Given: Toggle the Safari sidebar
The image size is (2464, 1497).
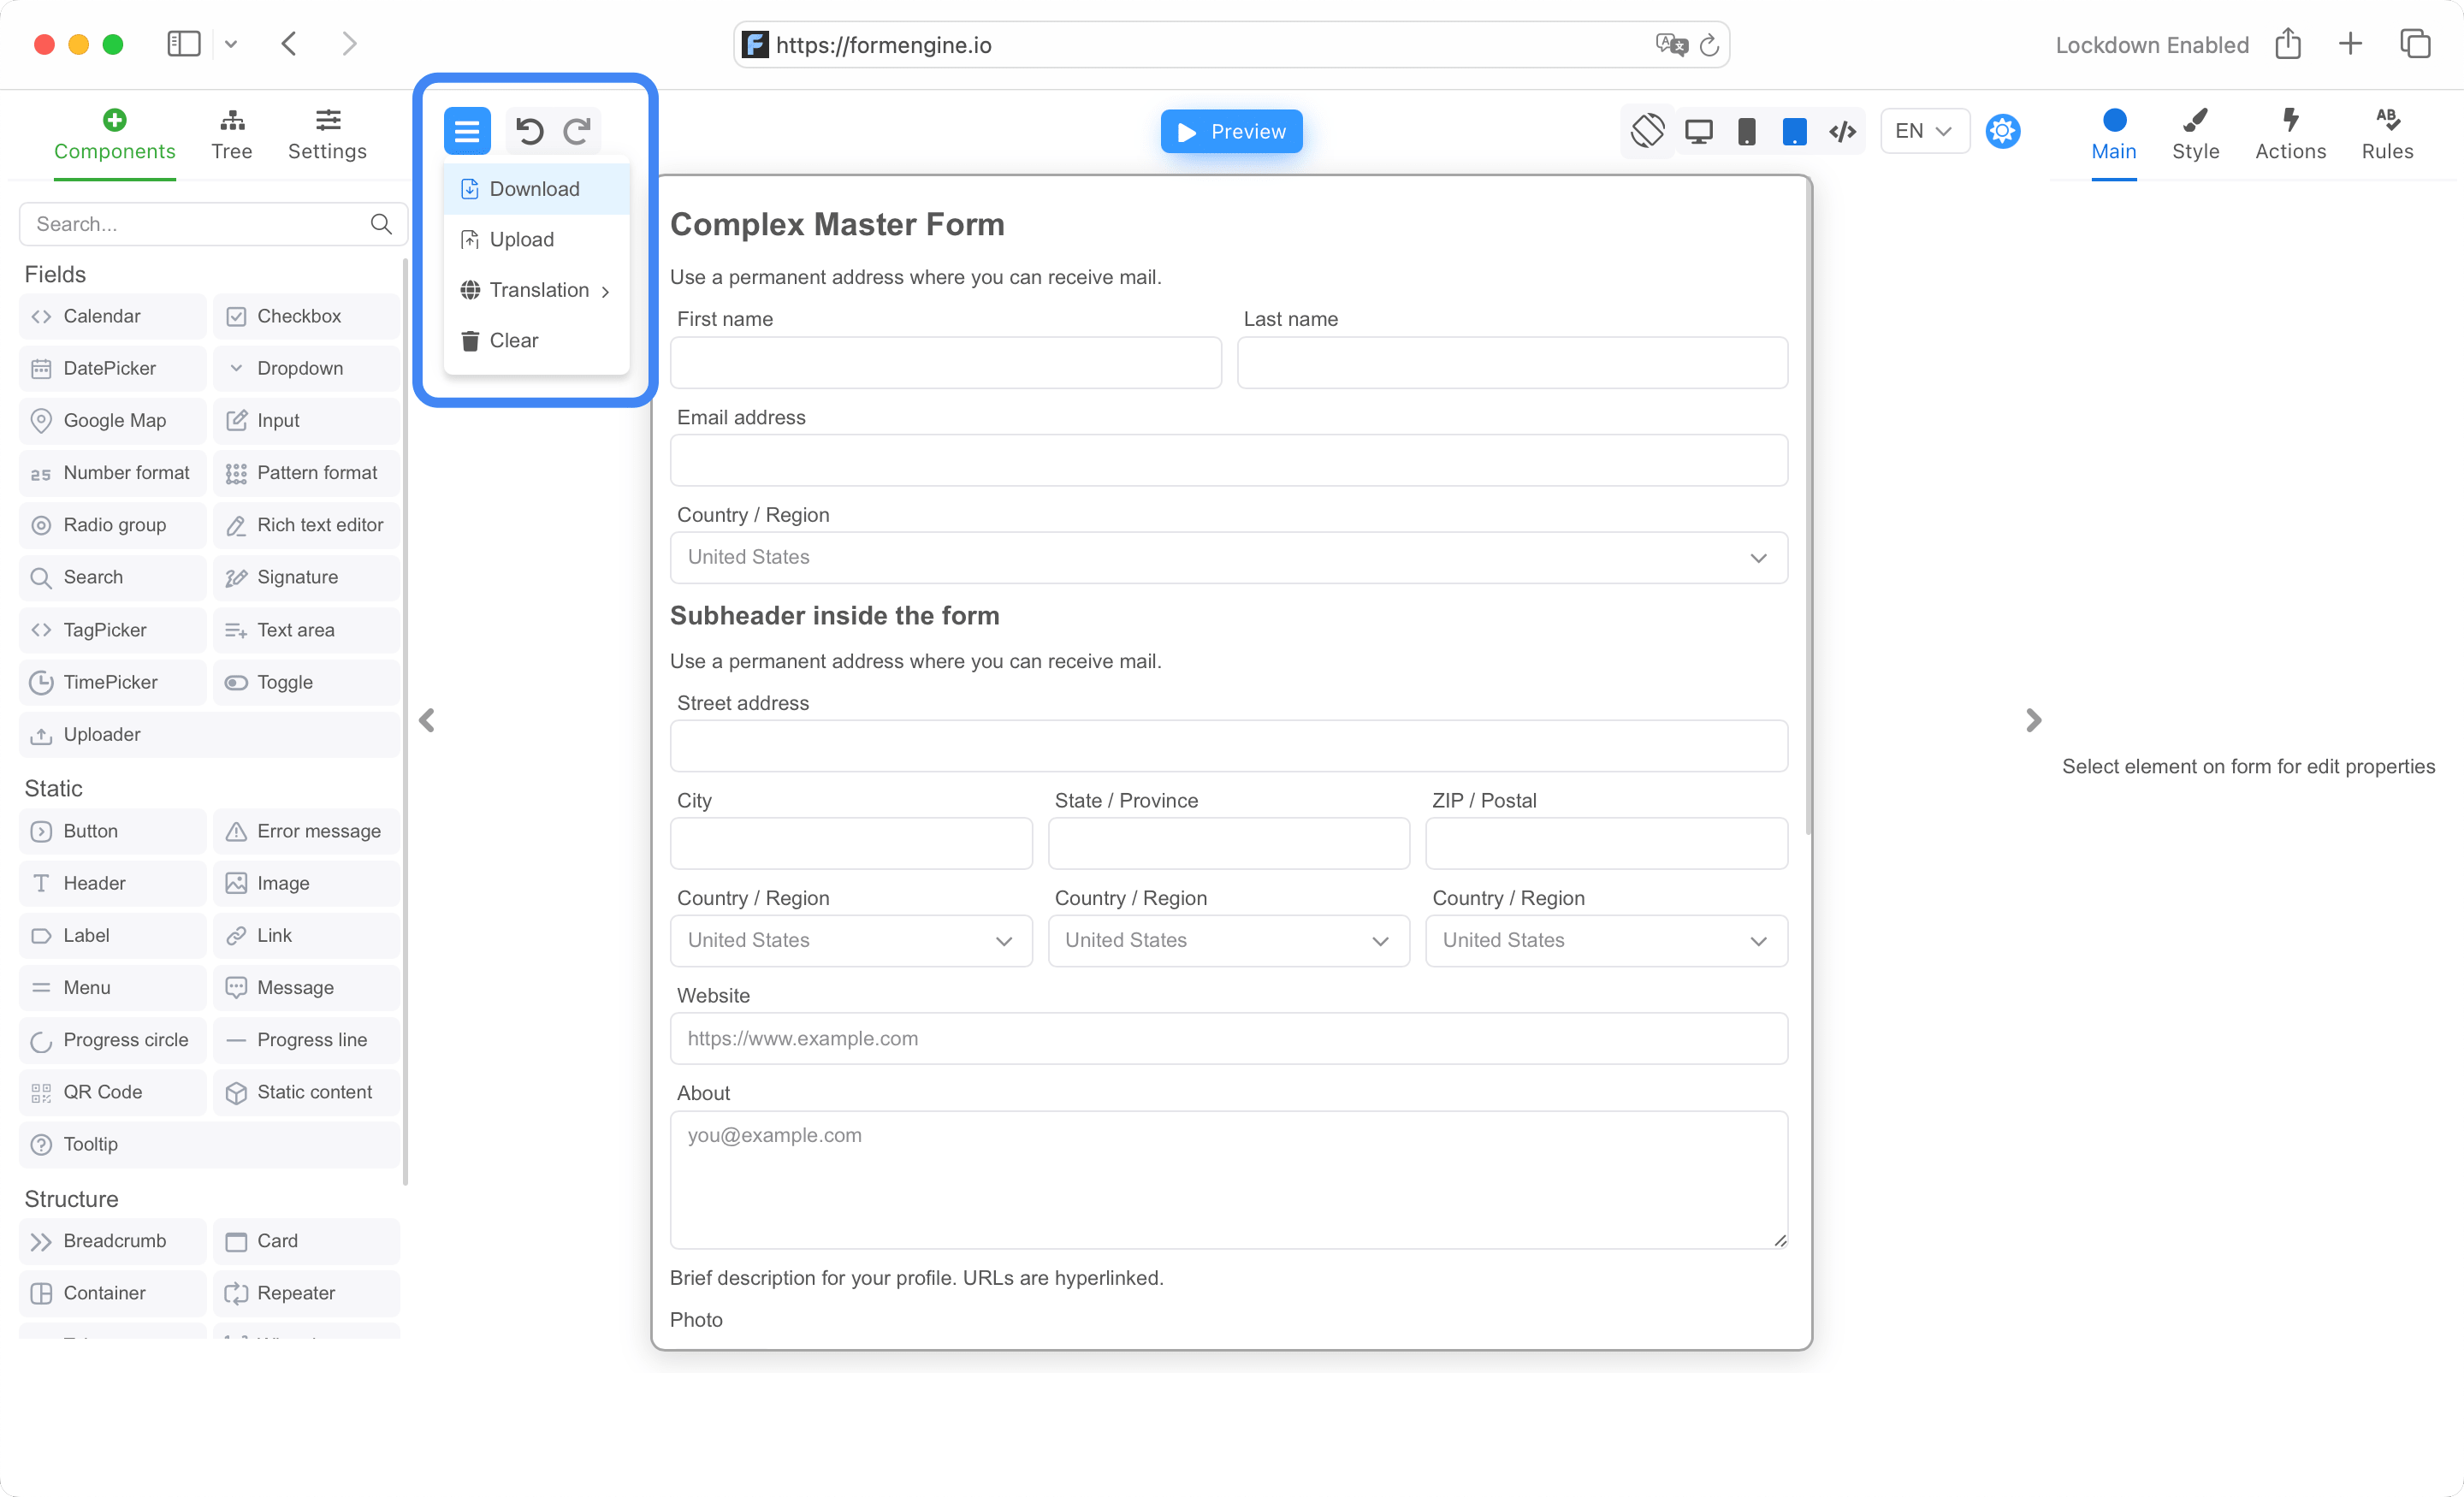Looking at the screenshot, I should click(184, 44).
